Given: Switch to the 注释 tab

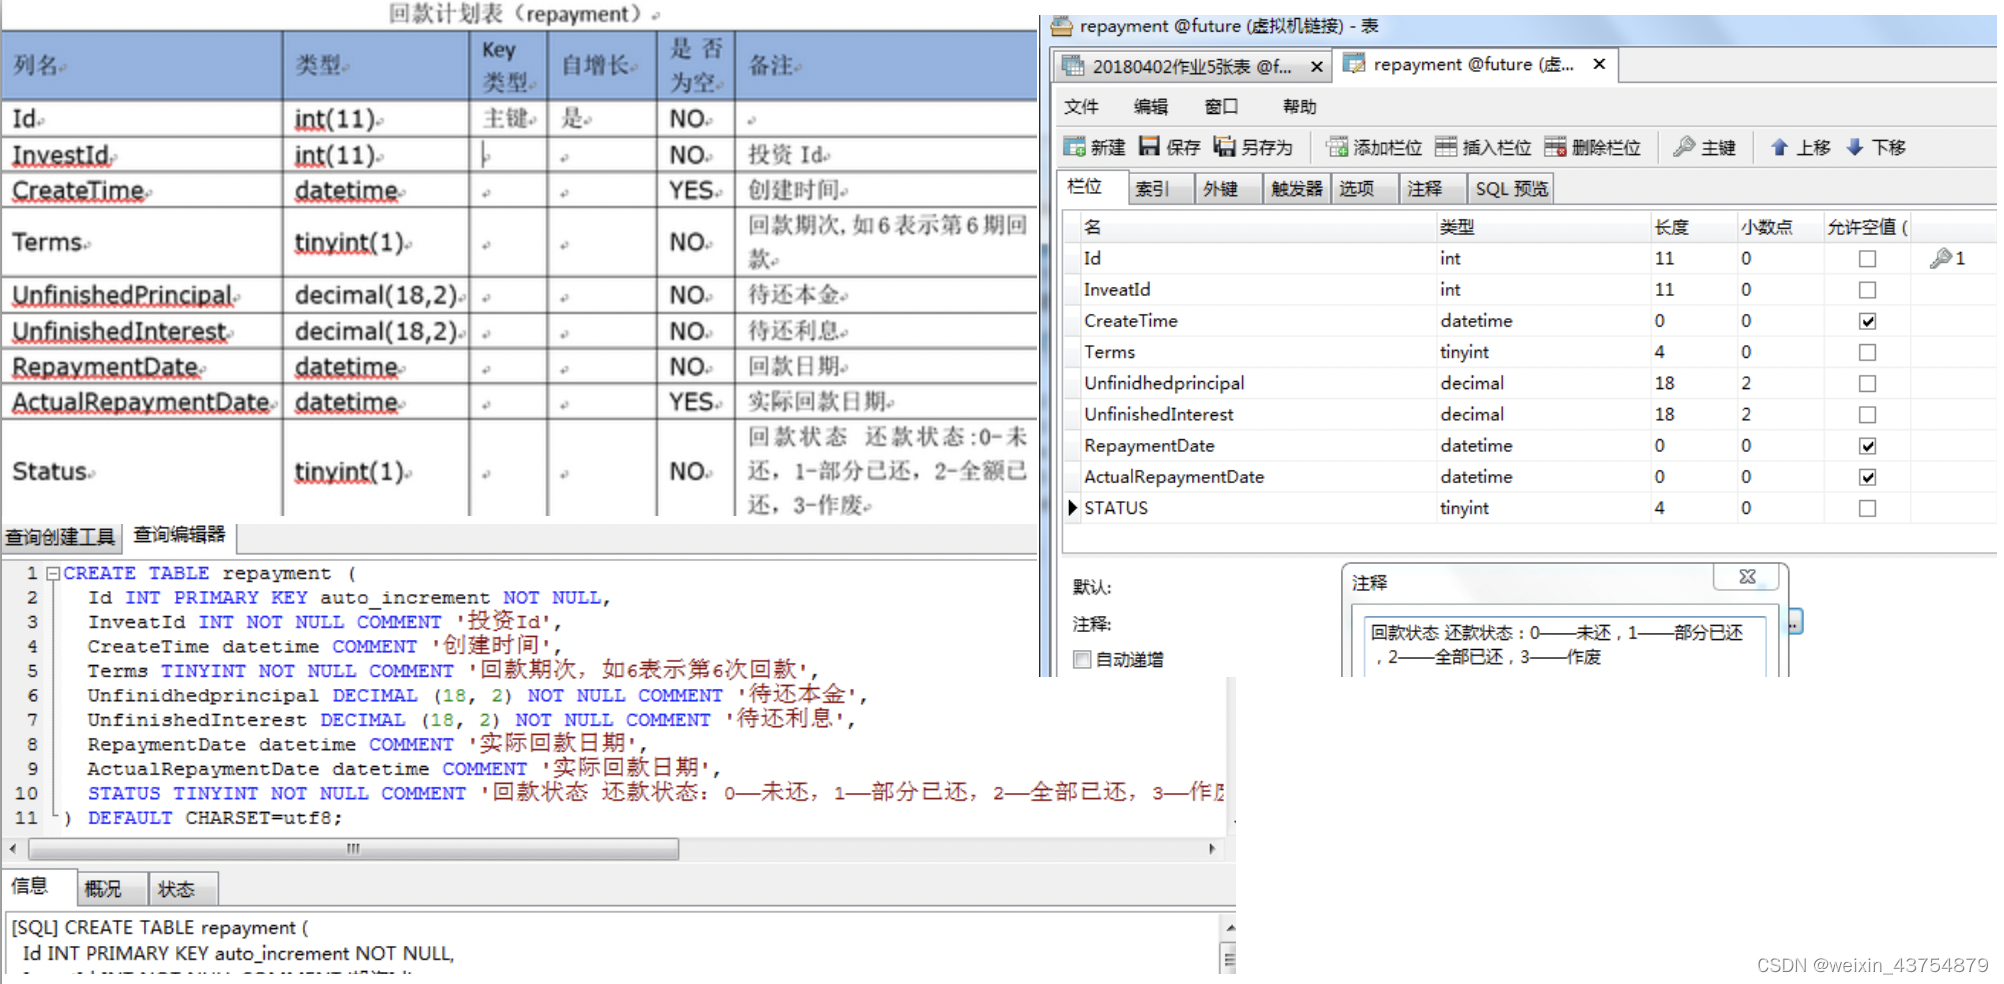Looking at the screenshot, I should [1432, 188].
